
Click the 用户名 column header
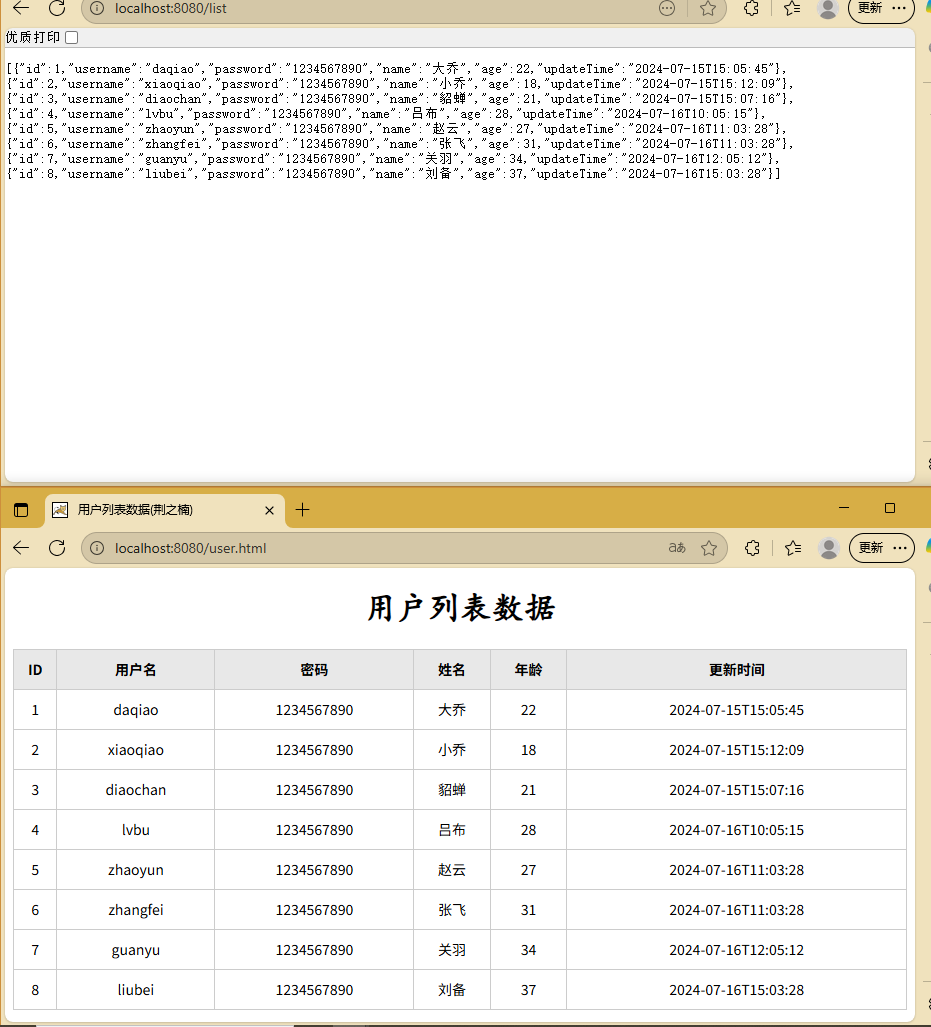(136, 669)
